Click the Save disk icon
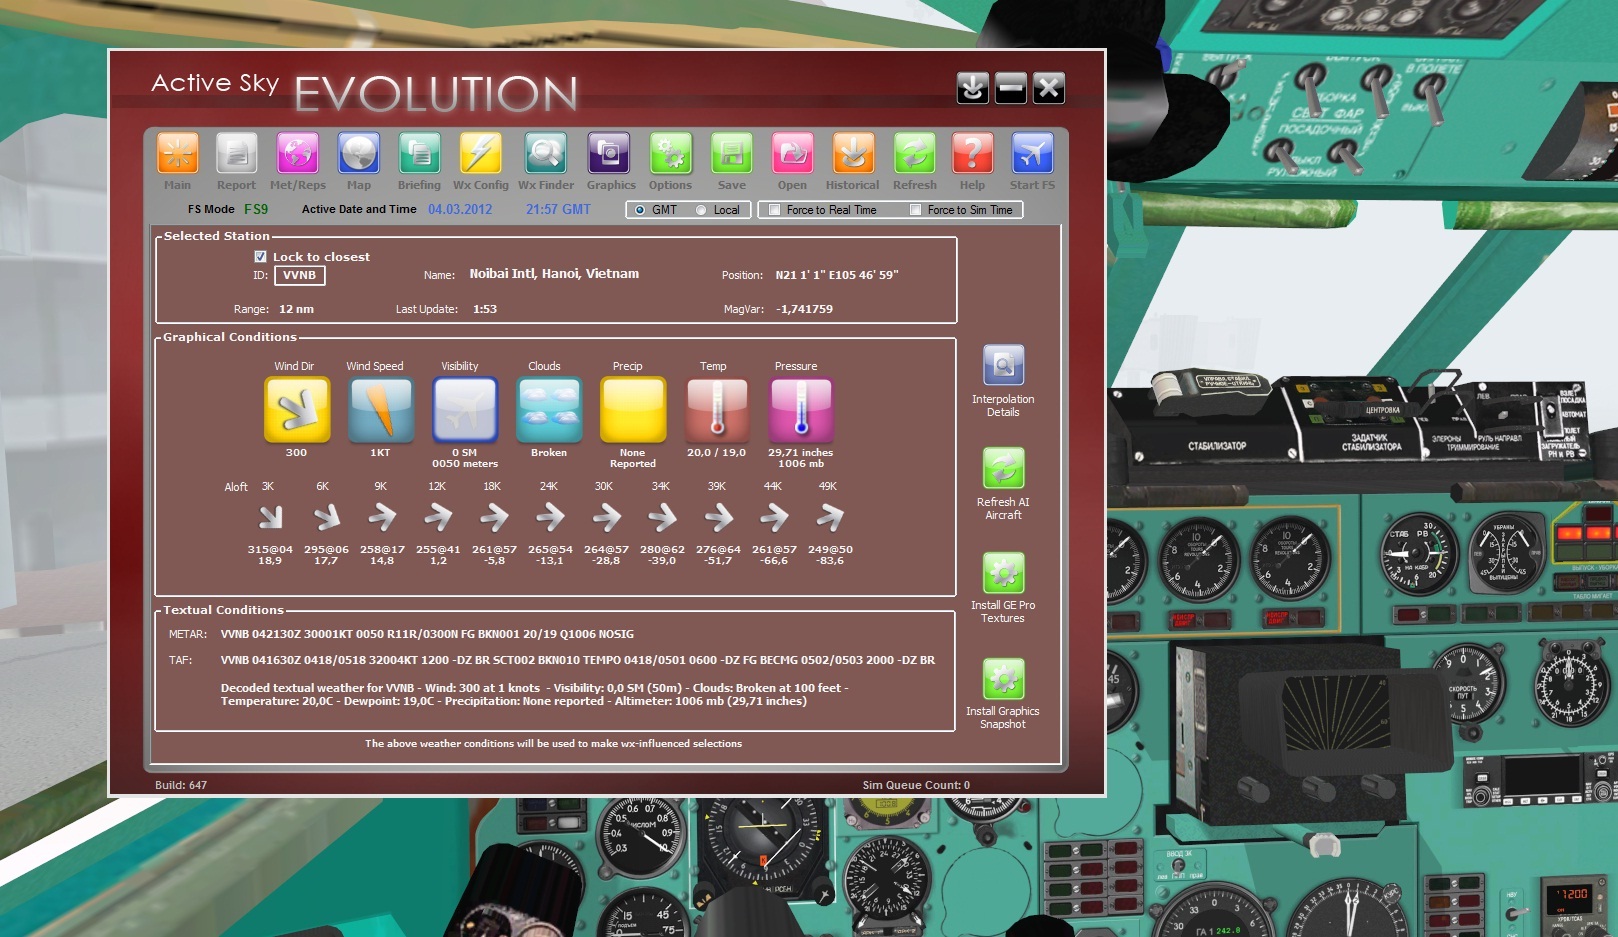This screenshot has width=1618, height=937. pyautogui.click(x=732, y=154)
